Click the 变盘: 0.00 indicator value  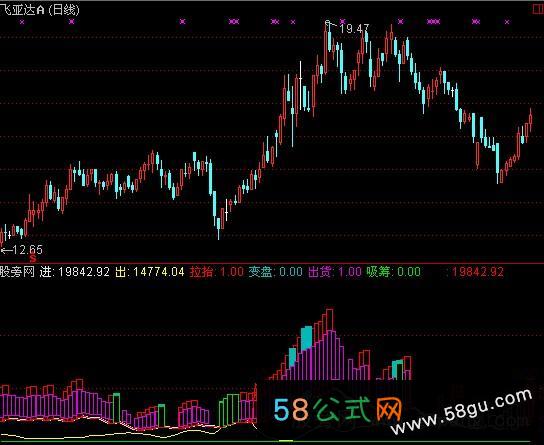276,272
